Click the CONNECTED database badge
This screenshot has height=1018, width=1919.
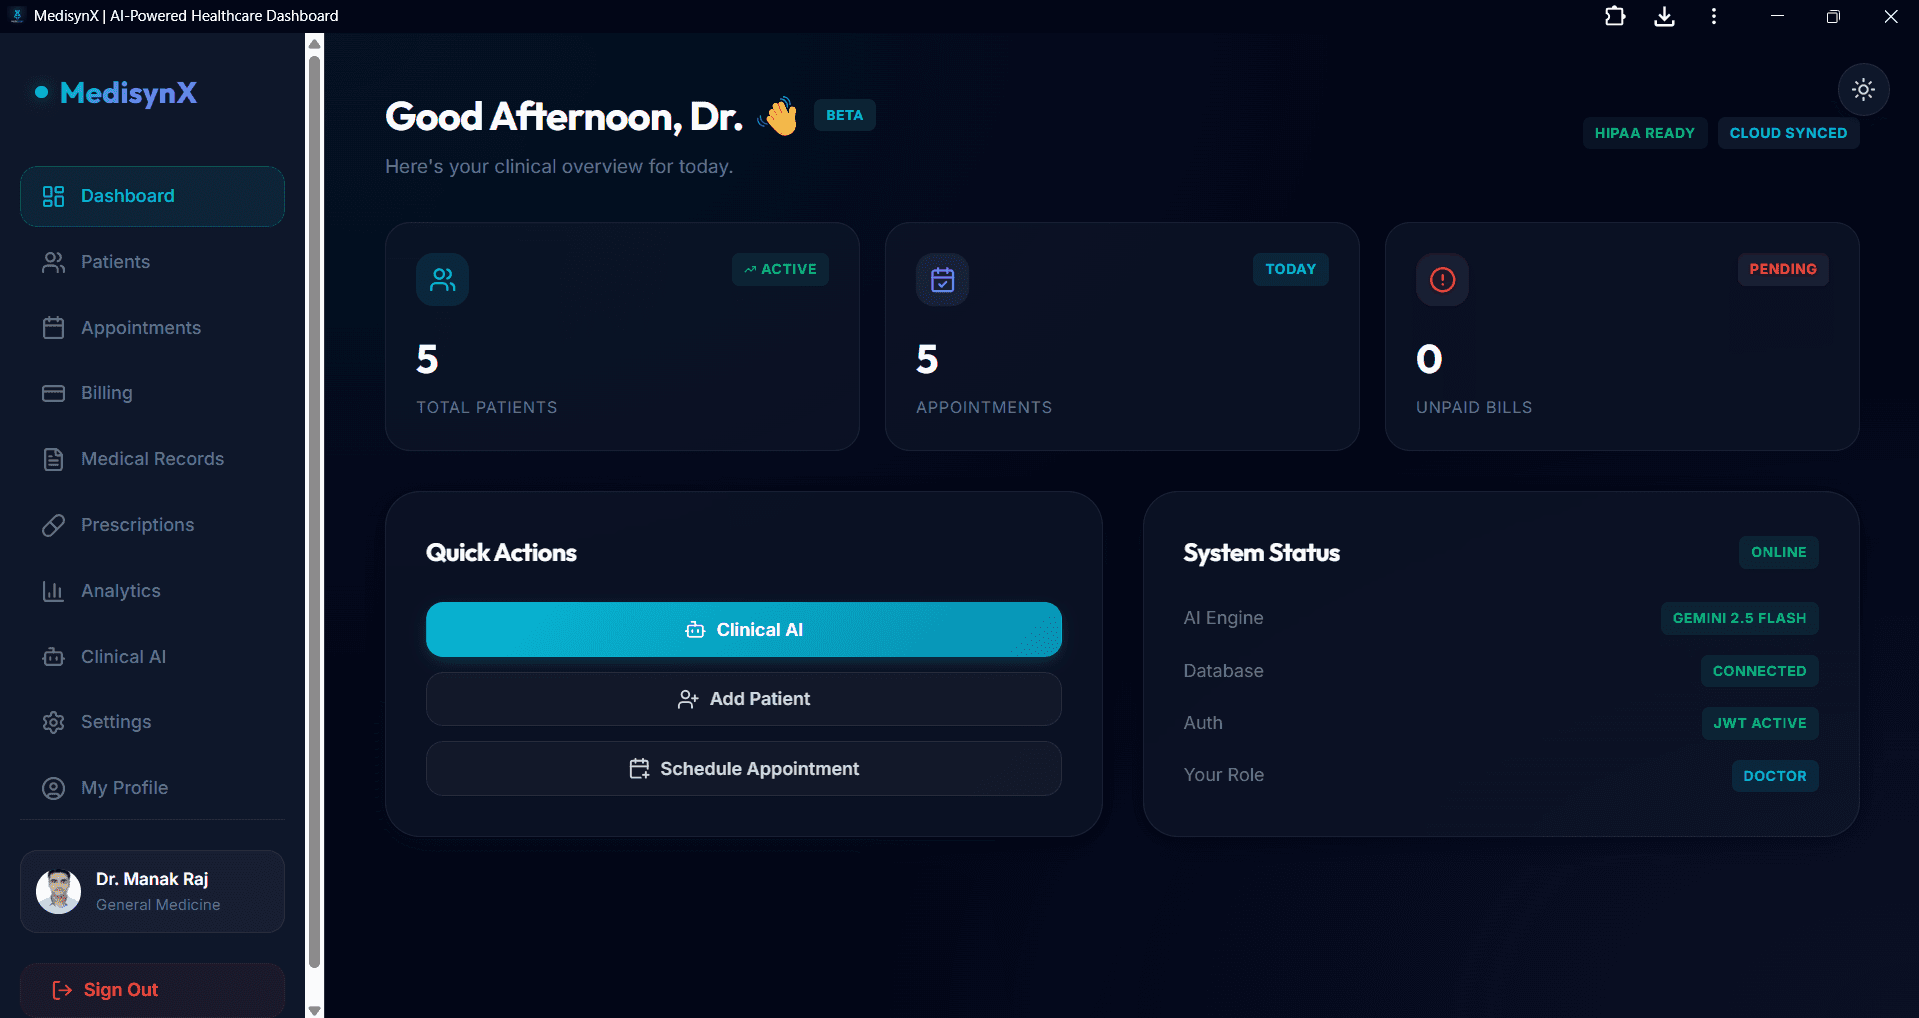tap(1759, 671)
